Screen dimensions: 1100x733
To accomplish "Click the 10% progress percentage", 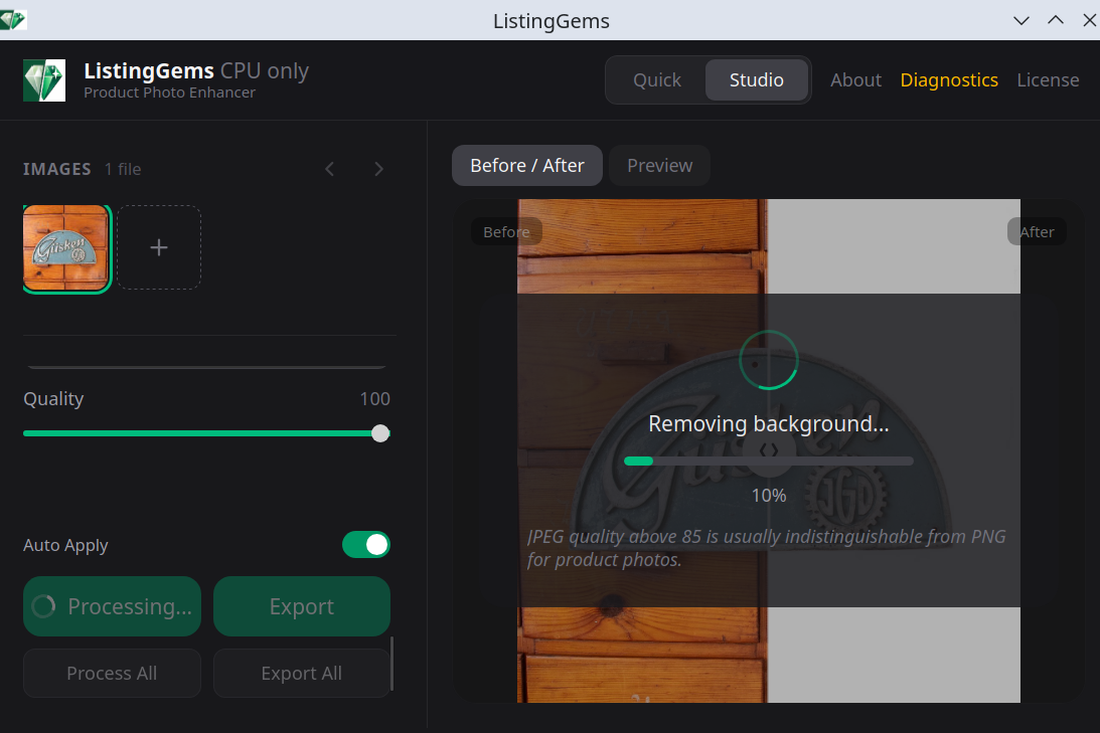I will [769, 495].
